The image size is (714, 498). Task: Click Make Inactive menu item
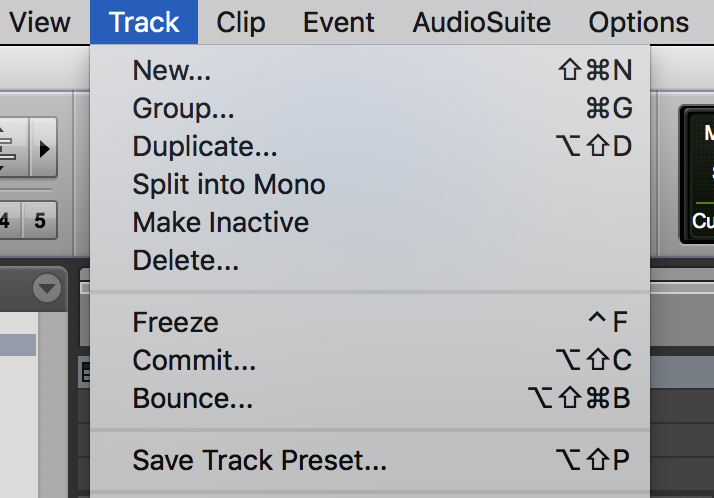[x=370, y=222]
